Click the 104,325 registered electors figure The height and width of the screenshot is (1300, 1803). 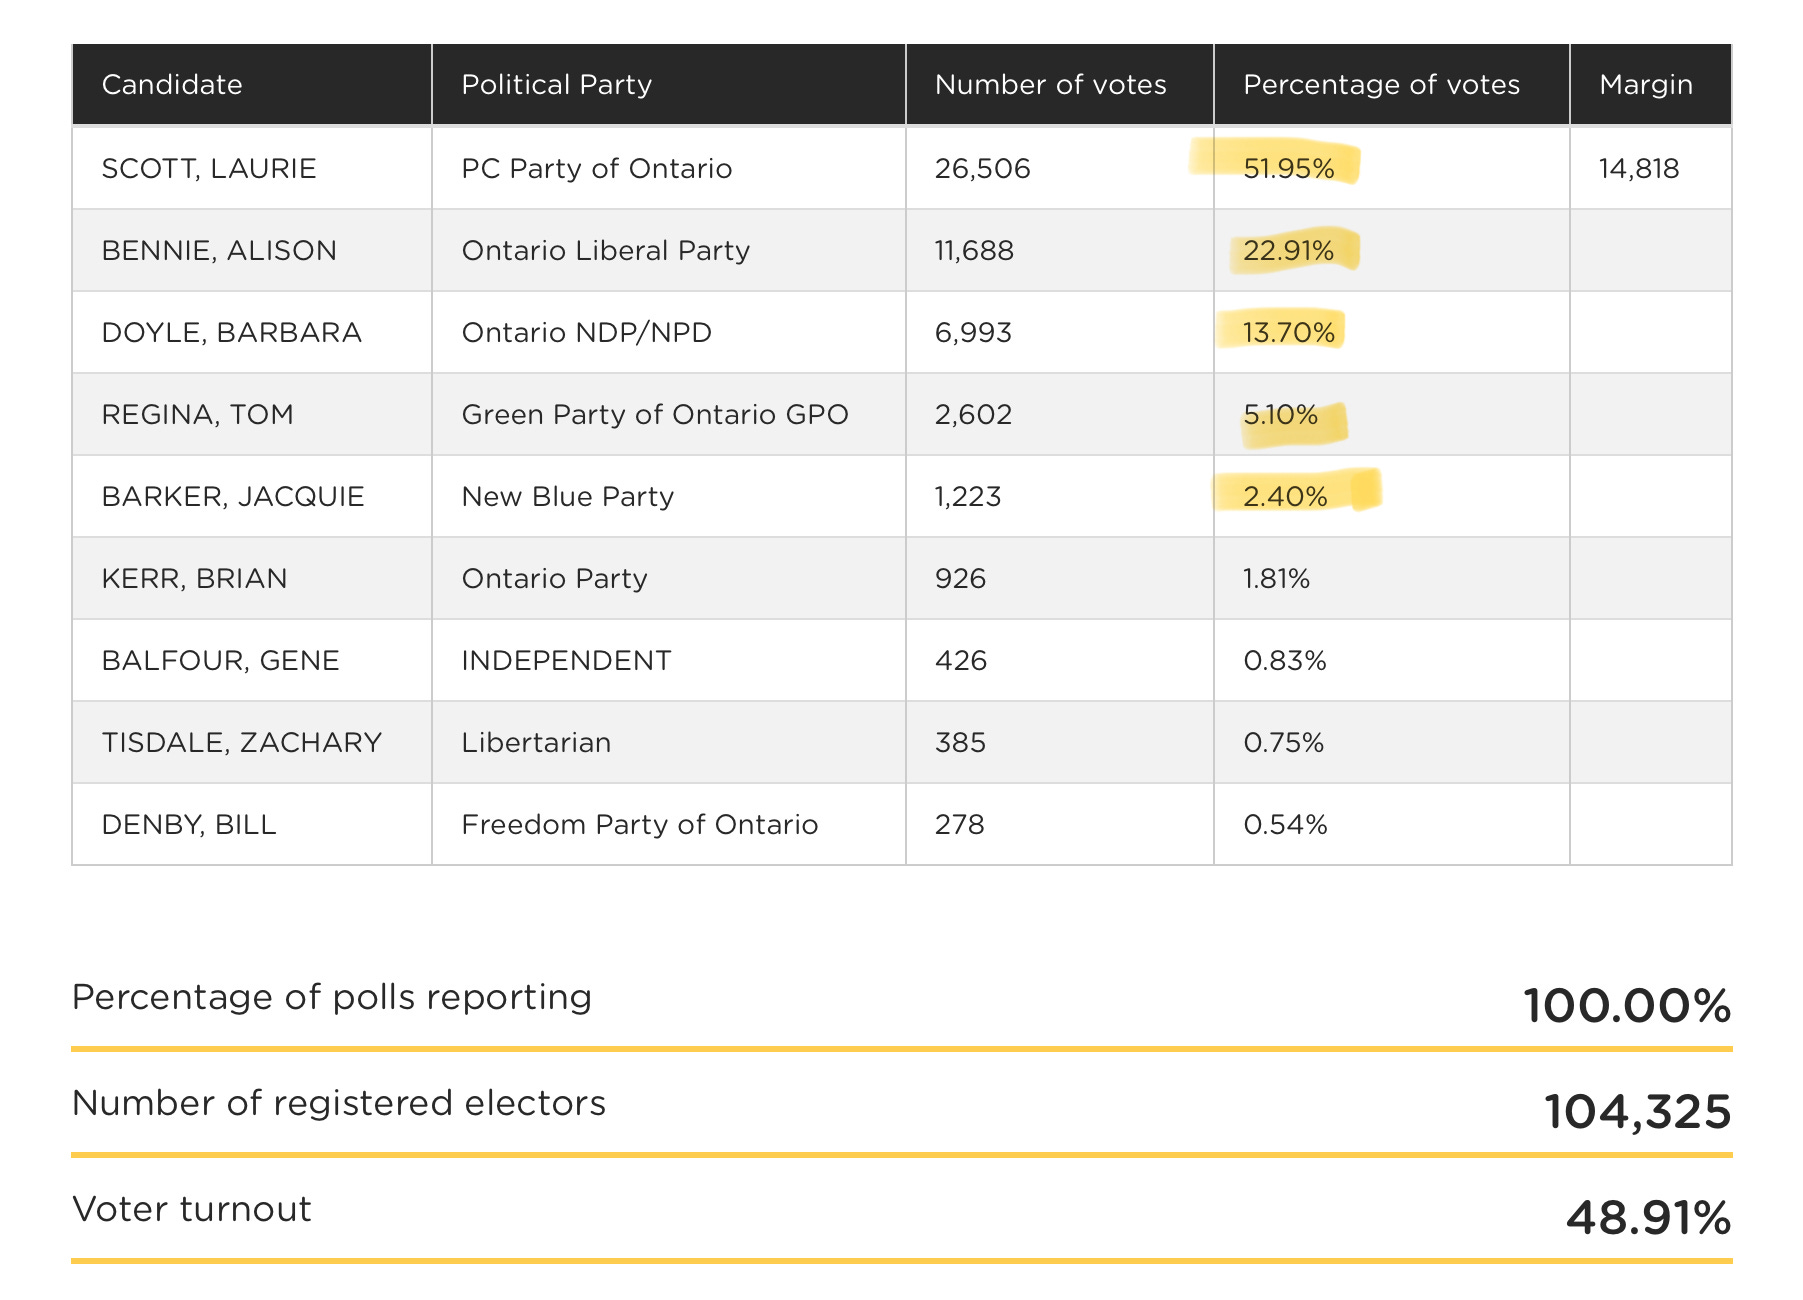coord(1638,1112)
